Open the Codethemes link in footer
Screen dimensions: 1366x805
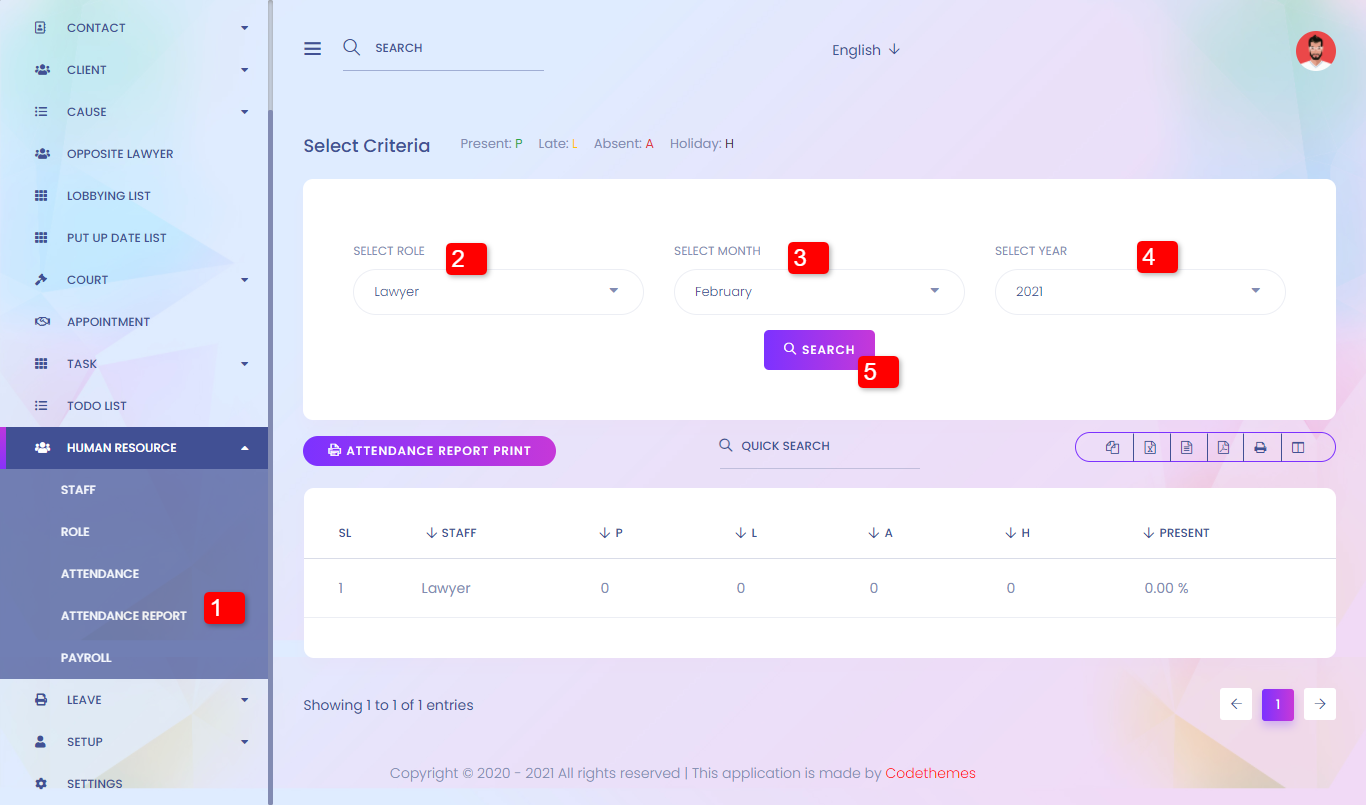tap(930, 773)
